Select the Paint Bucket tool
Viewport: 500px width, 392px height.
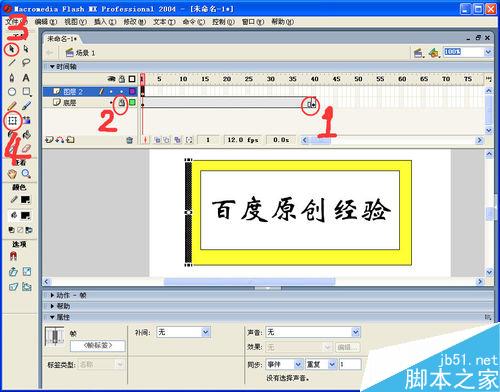coord(27,135)
